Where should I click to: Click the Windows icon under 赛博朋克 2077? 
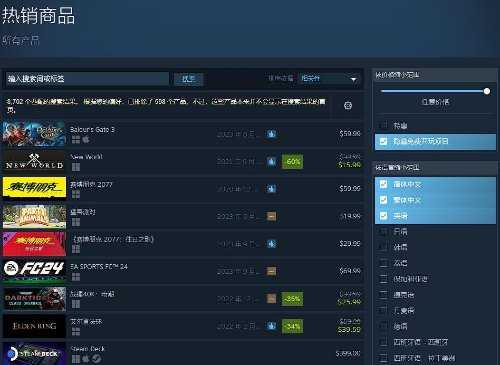pos(76,194)
